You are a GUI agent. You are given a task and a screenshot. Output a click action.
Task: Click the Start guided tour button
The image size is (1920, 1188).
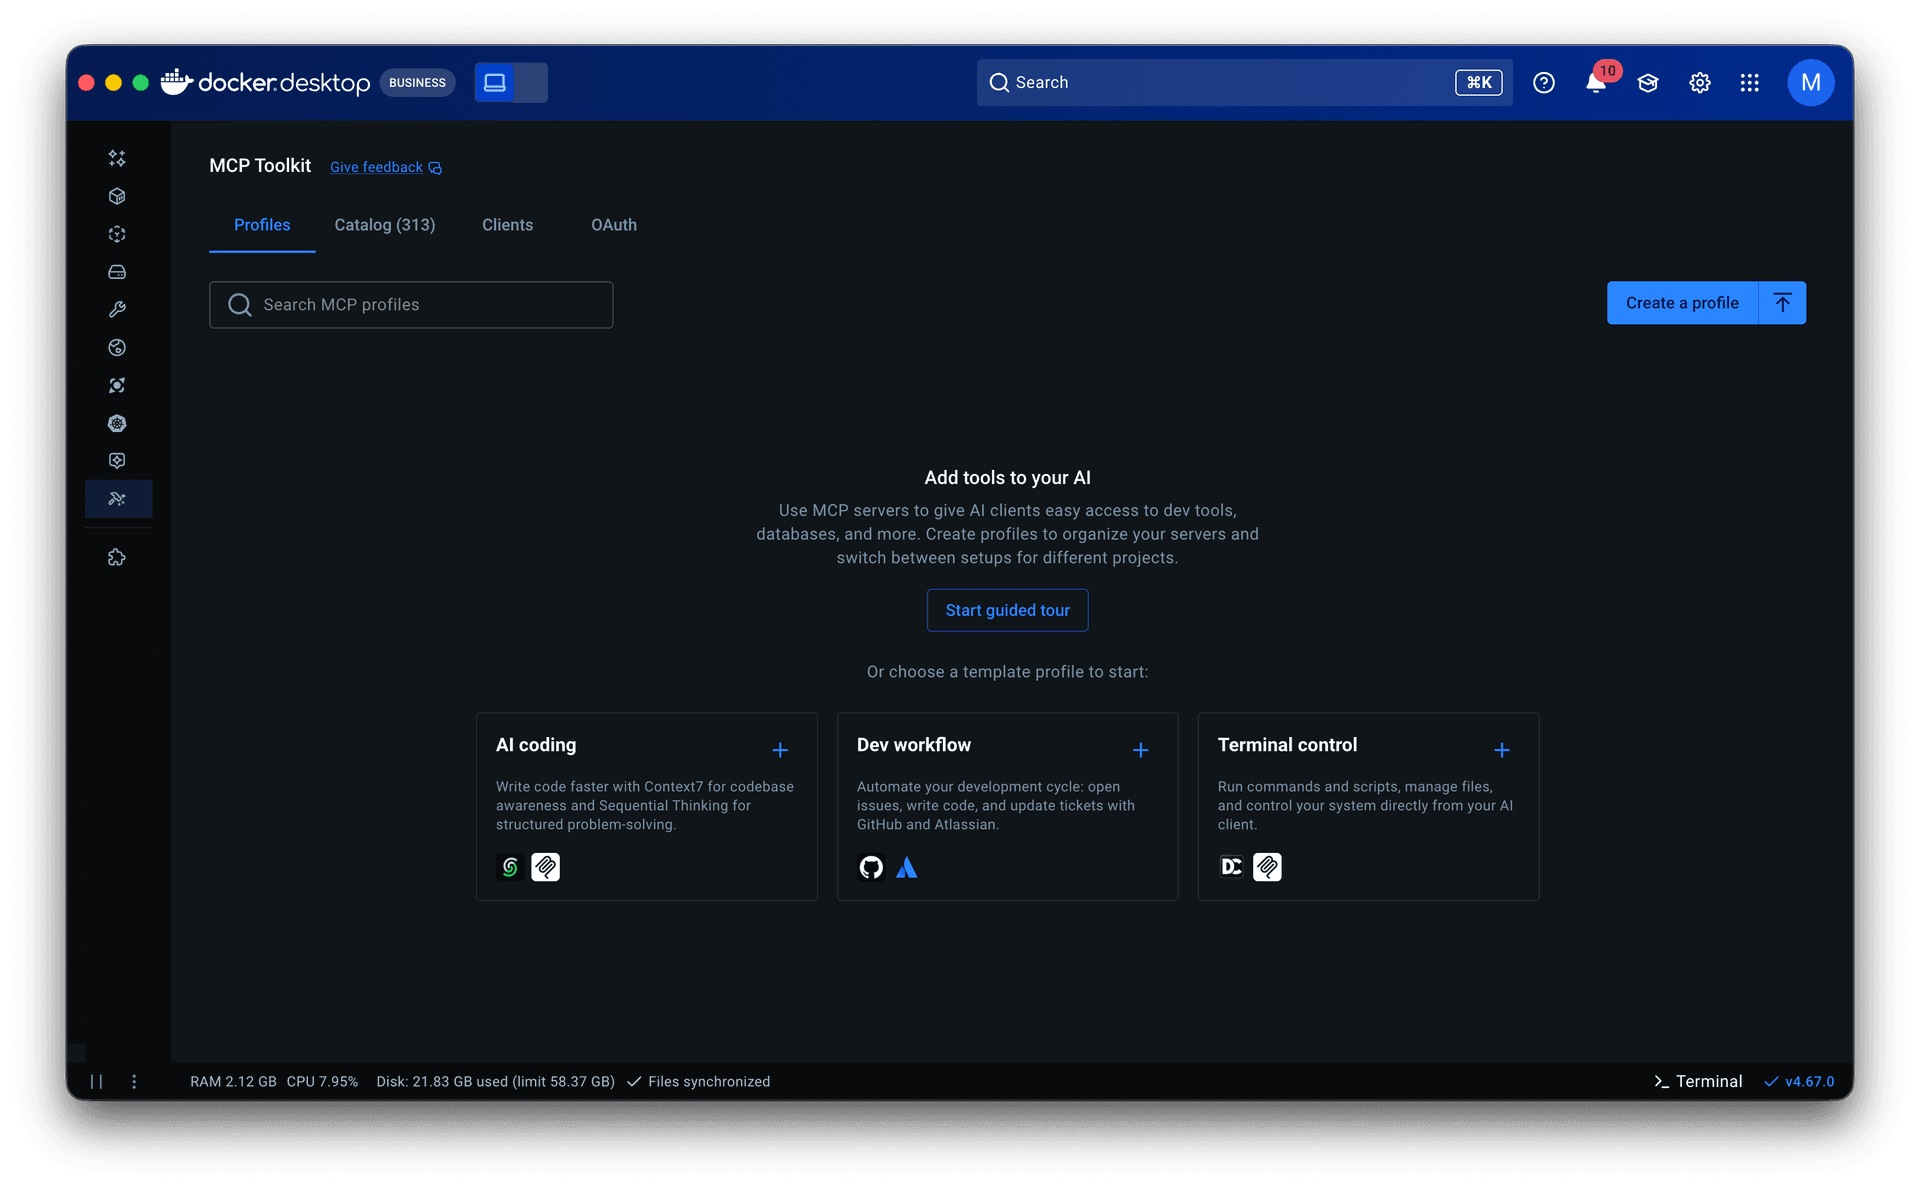(1007, 610)
